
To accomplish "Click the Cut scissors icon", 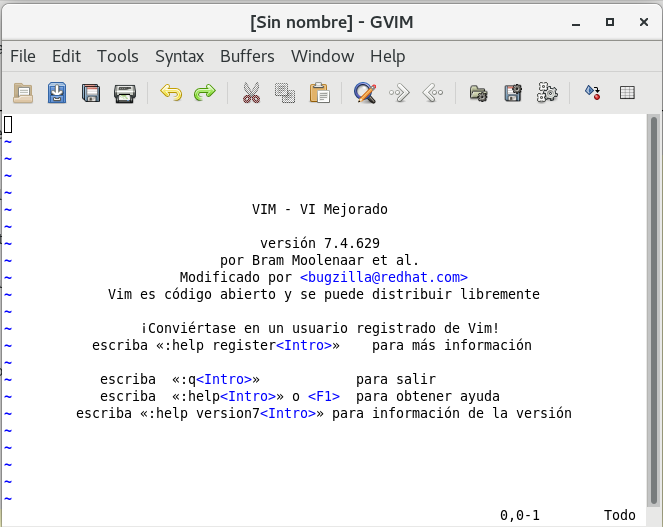I will pyautogui.click(x=251, y=94).
